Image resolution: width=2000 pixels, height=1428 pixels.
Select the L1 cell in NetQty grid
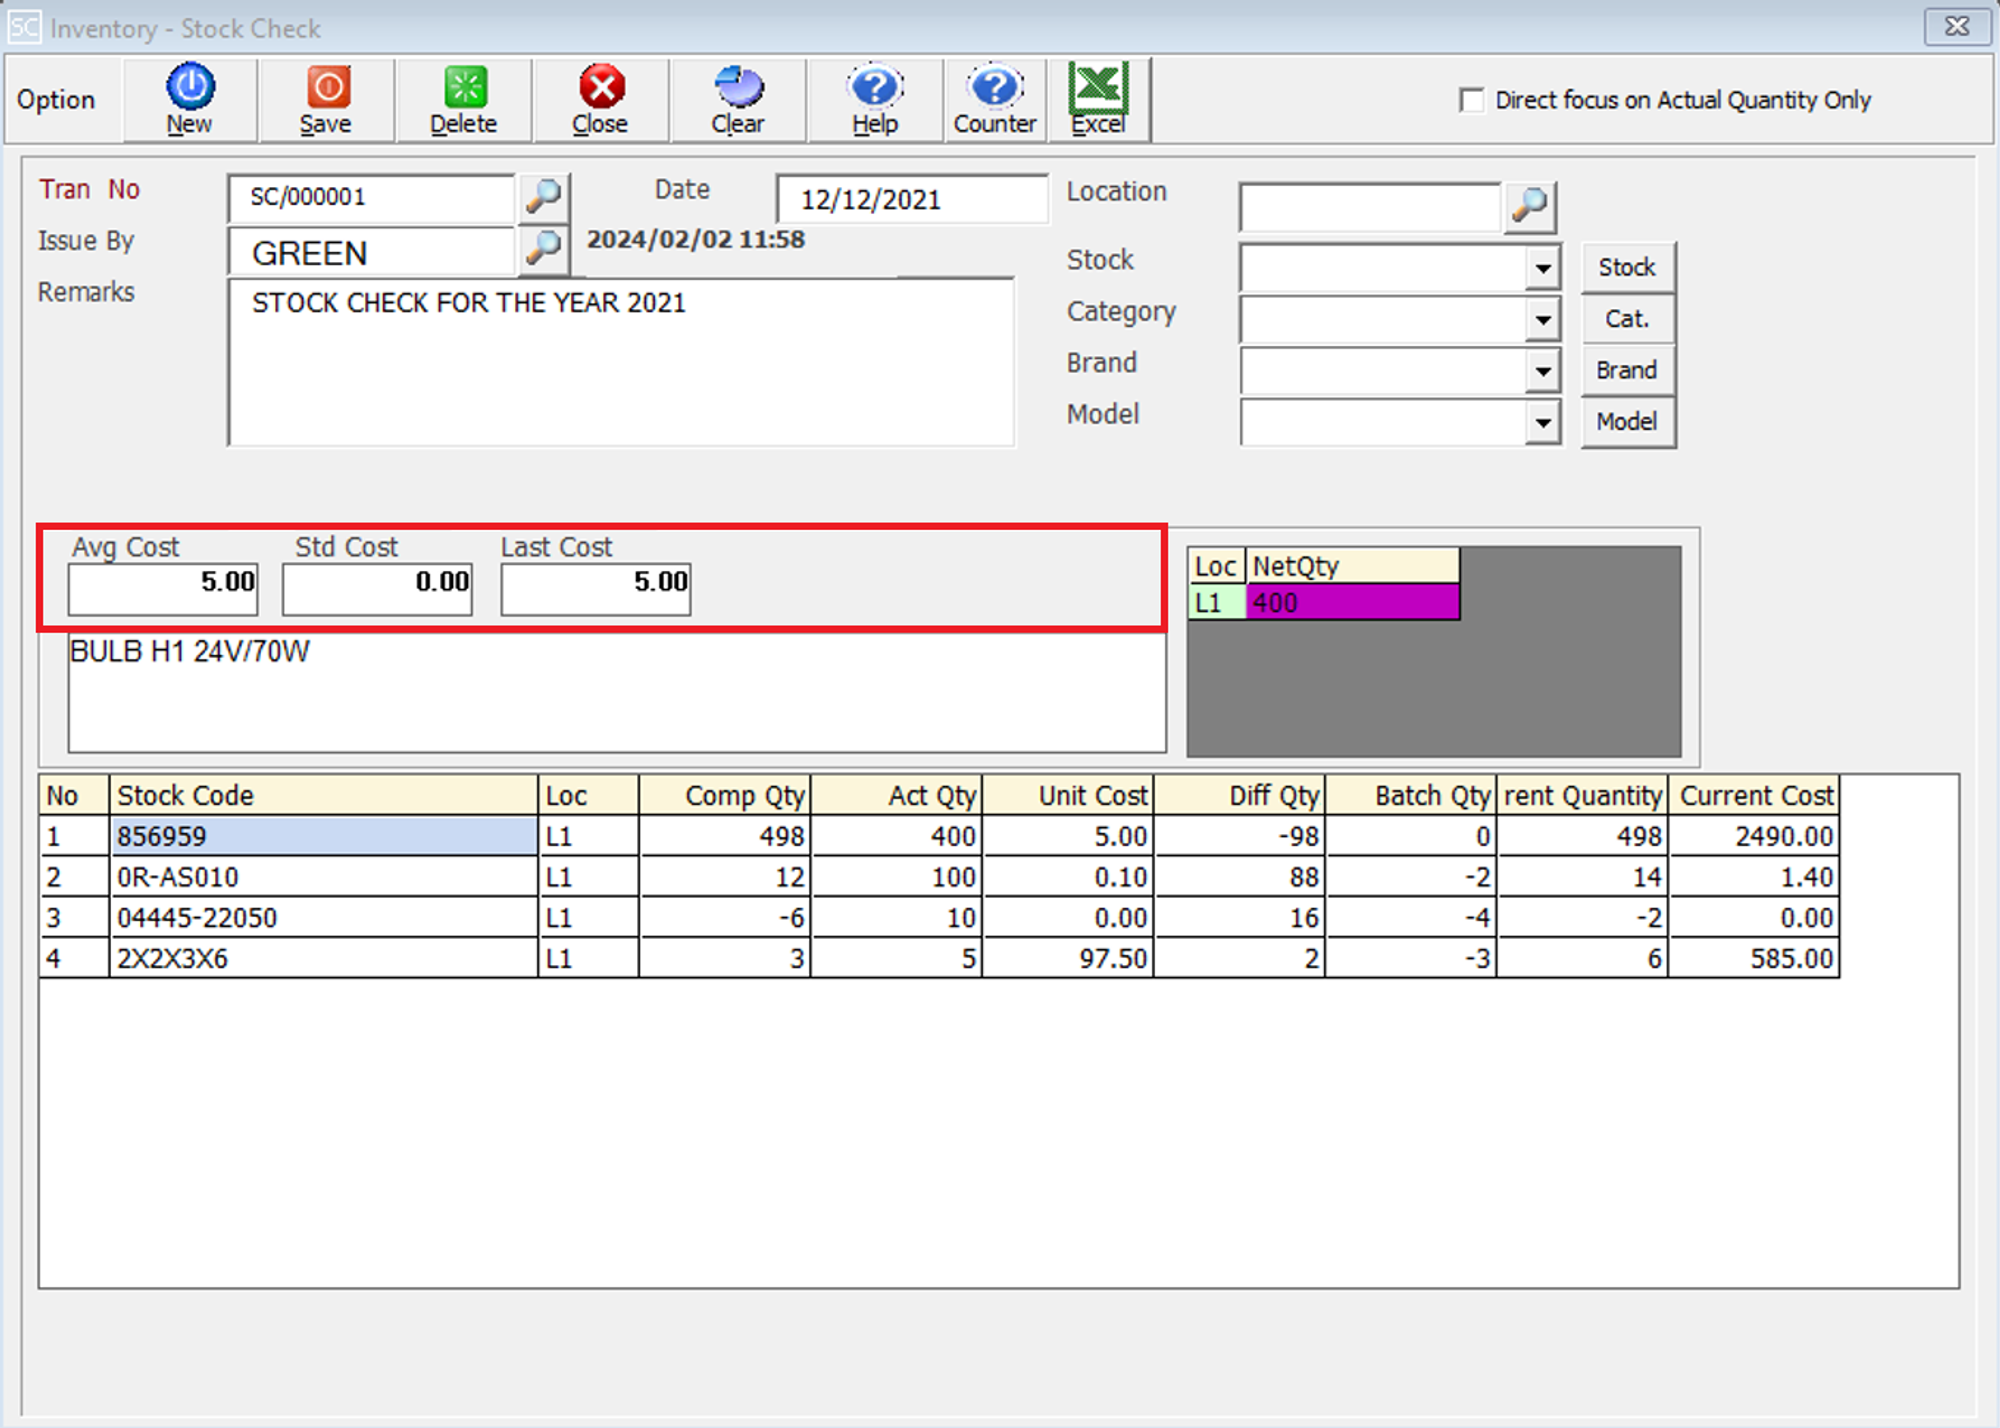pos(1217,603)
